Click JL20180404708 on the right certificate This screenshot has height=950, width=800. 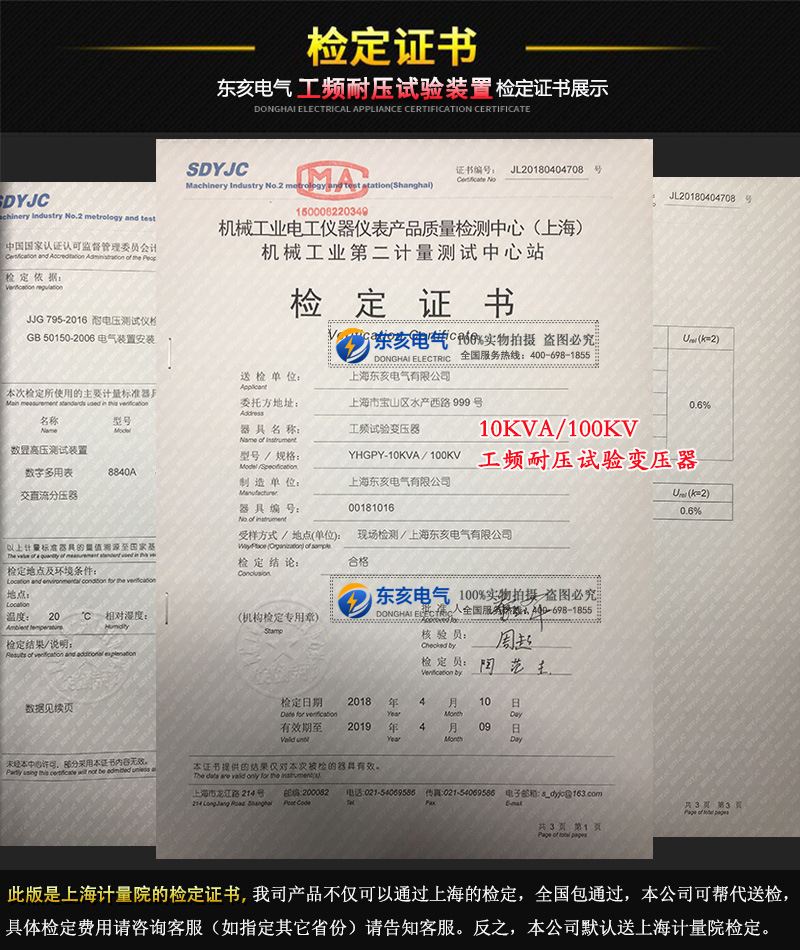(x=702, y=198)
